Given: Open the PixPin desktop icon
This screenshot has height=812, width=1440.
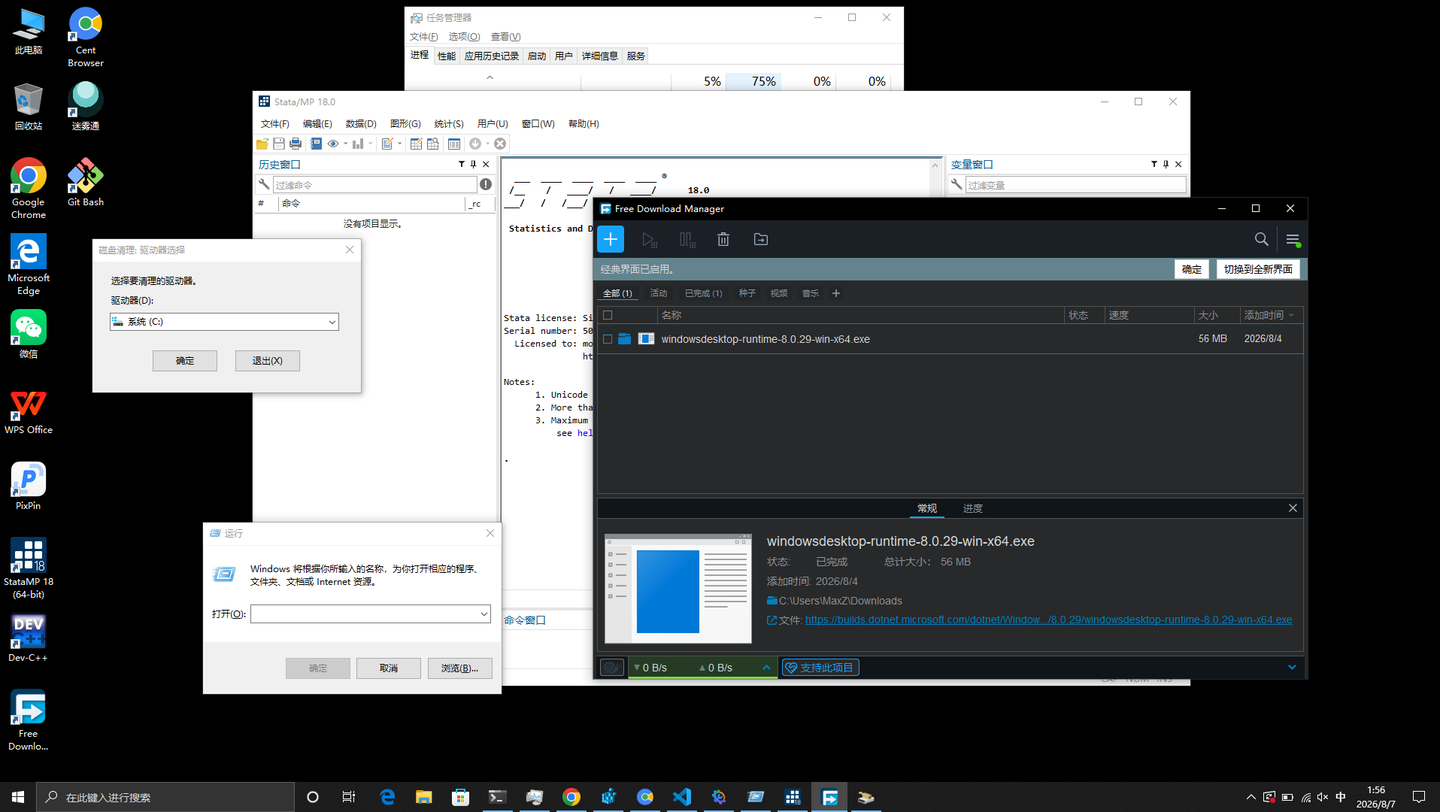Looking at the screenshot, I should pos(28,487).
